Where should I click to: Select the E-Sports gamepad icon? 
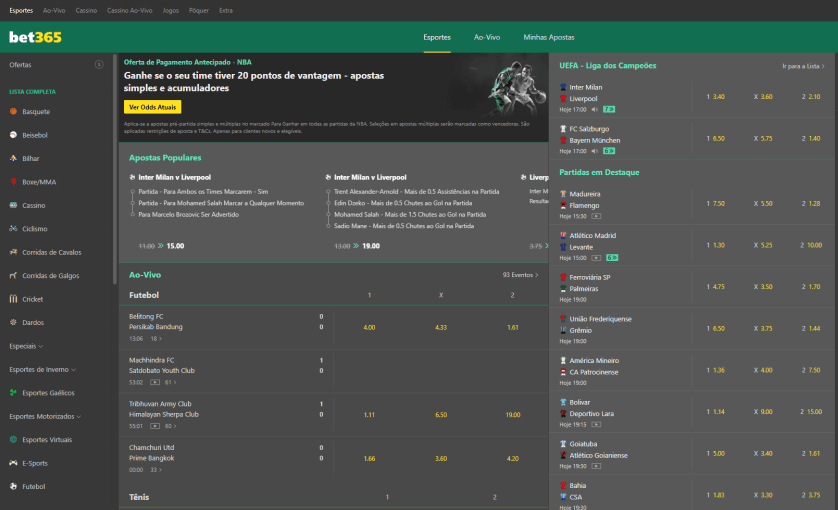point(13,463)
